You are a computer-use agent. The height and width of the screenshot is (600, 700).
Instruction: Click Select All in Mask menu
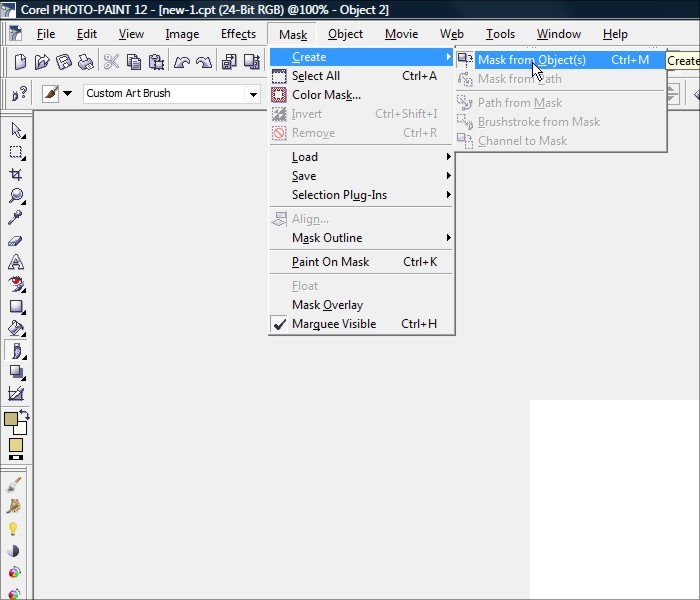316,76
